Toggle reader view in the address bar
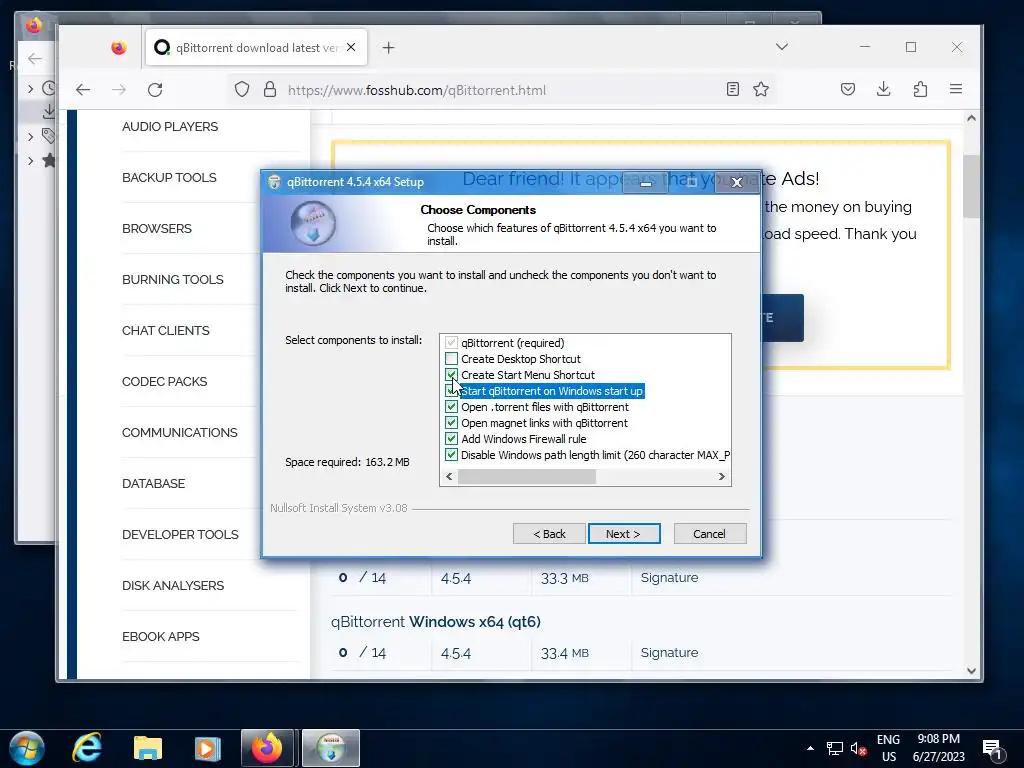 733,89
